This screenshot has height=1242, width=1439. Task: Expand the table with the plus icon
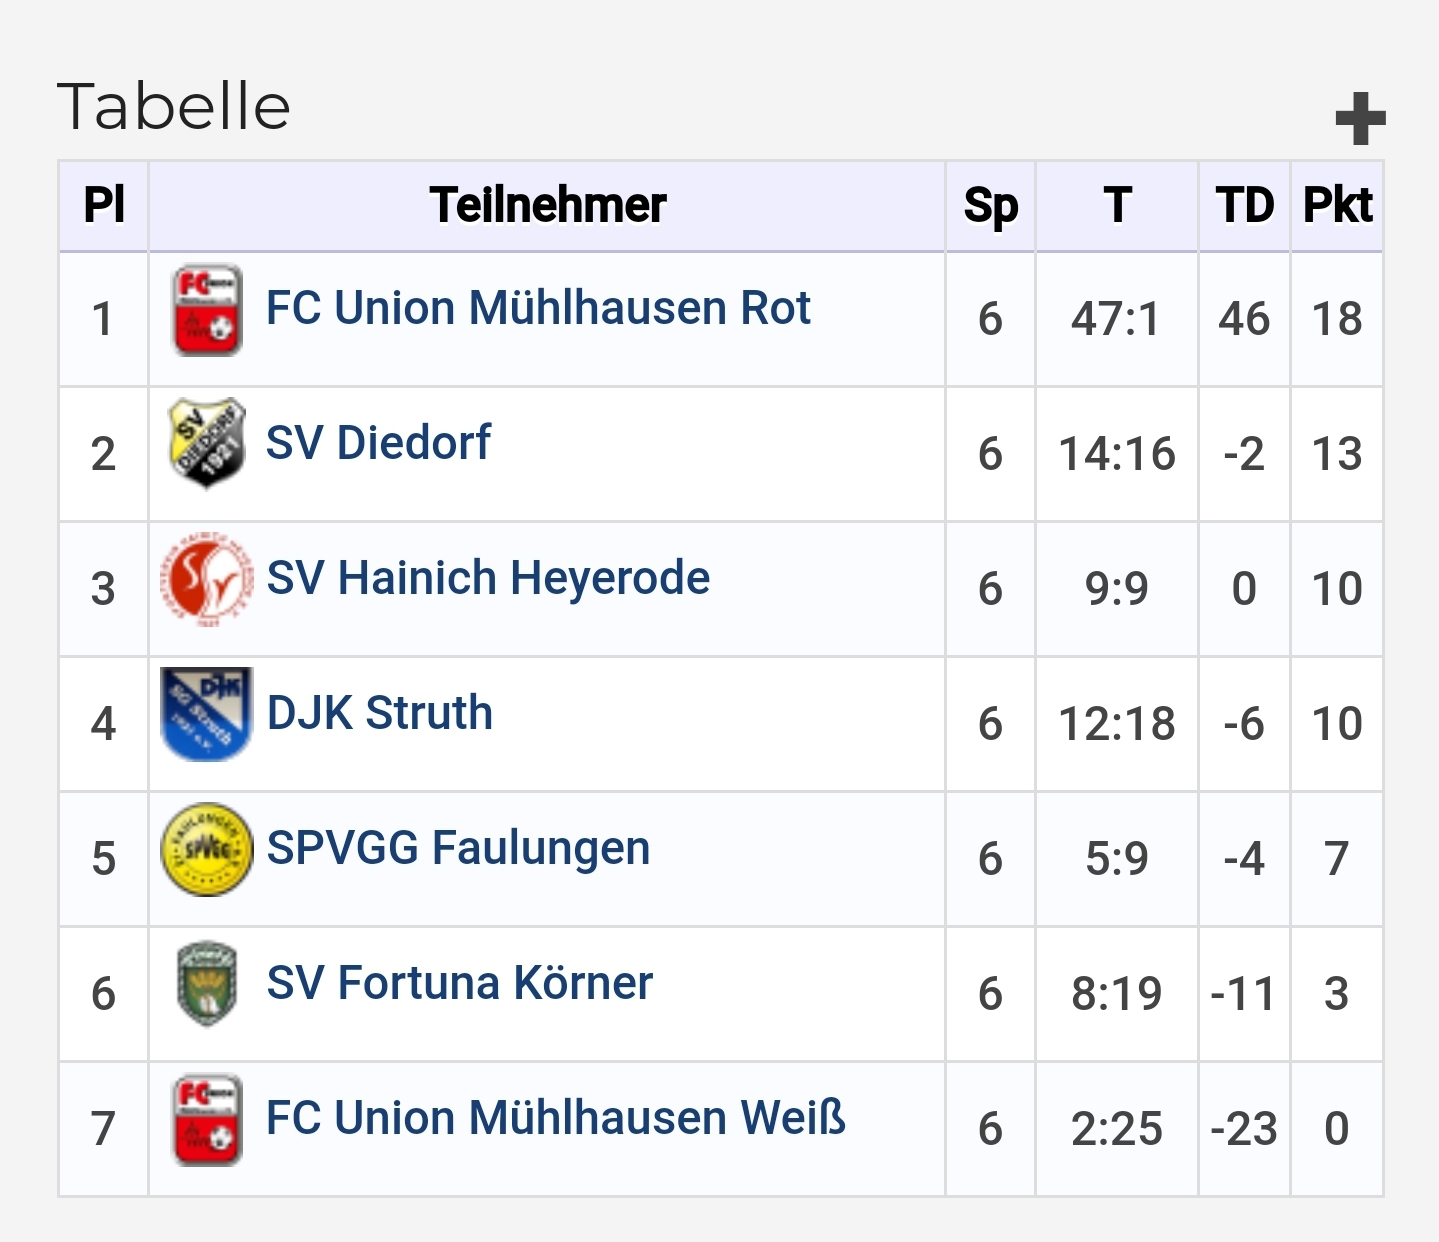1360,119
